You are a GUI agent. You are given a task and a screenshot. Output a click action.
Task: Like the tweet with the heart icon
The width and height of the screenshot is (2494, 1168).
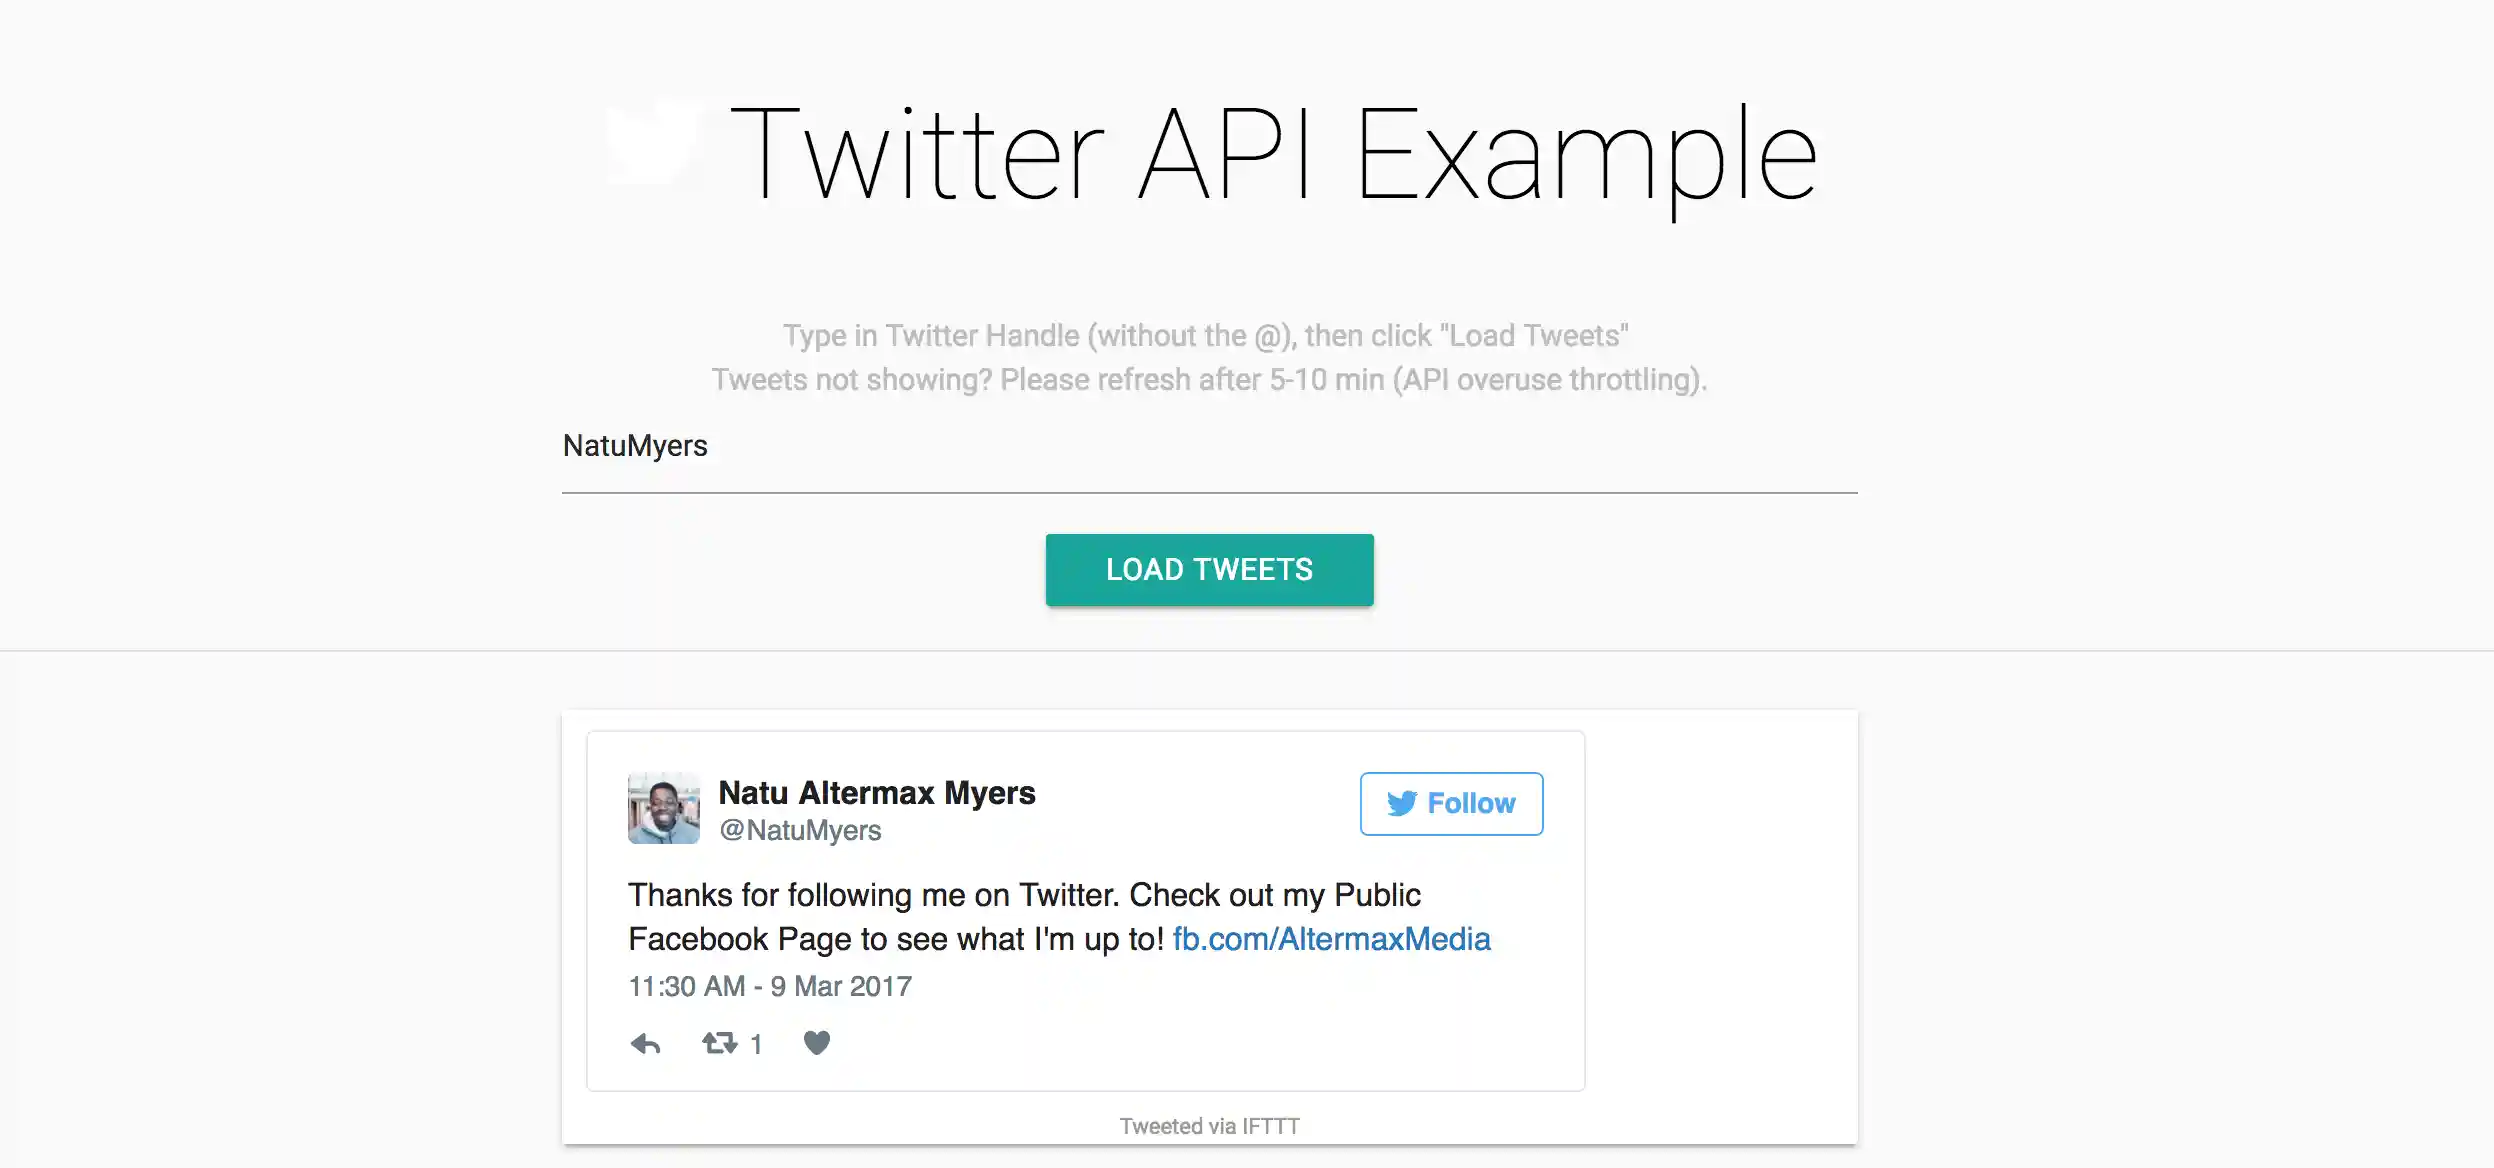coord(817,1043)
